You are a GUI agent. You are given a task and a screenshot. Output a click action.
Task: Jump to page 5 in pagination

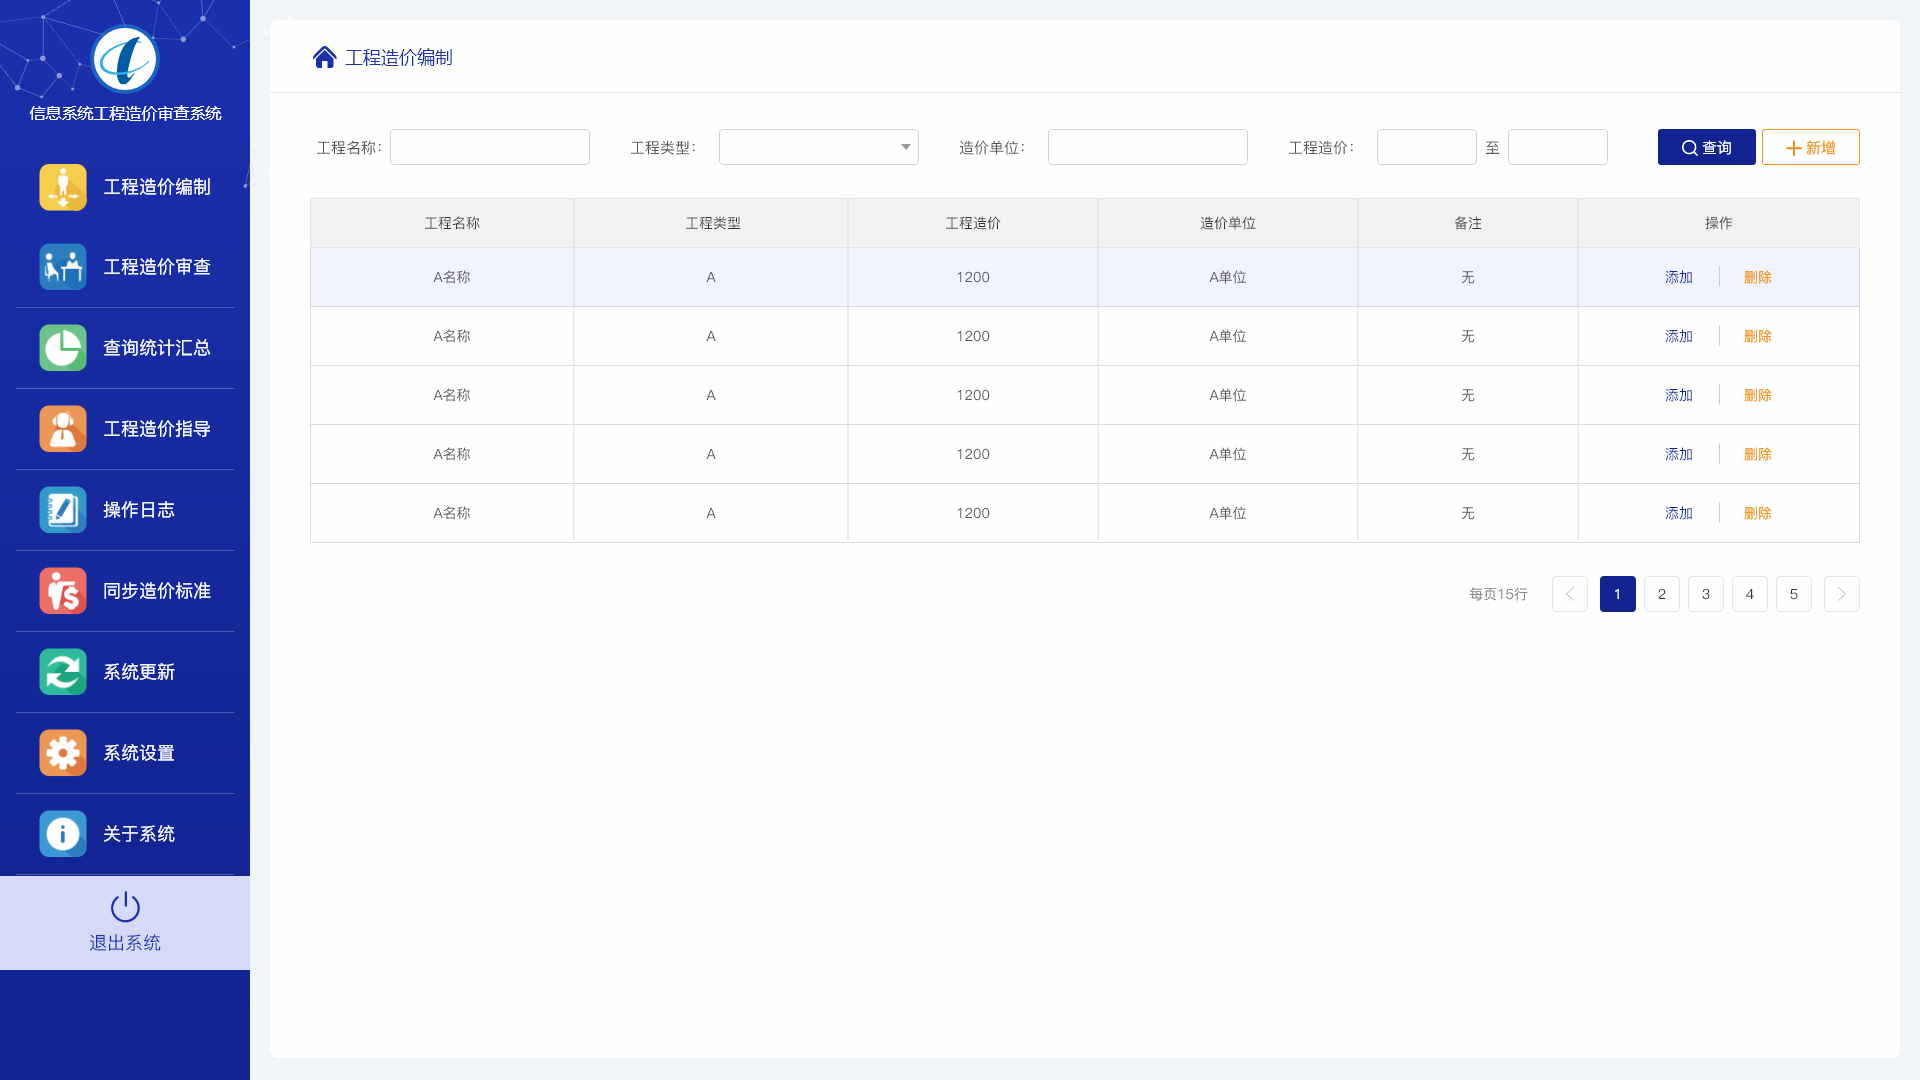tap(1793, 594)
